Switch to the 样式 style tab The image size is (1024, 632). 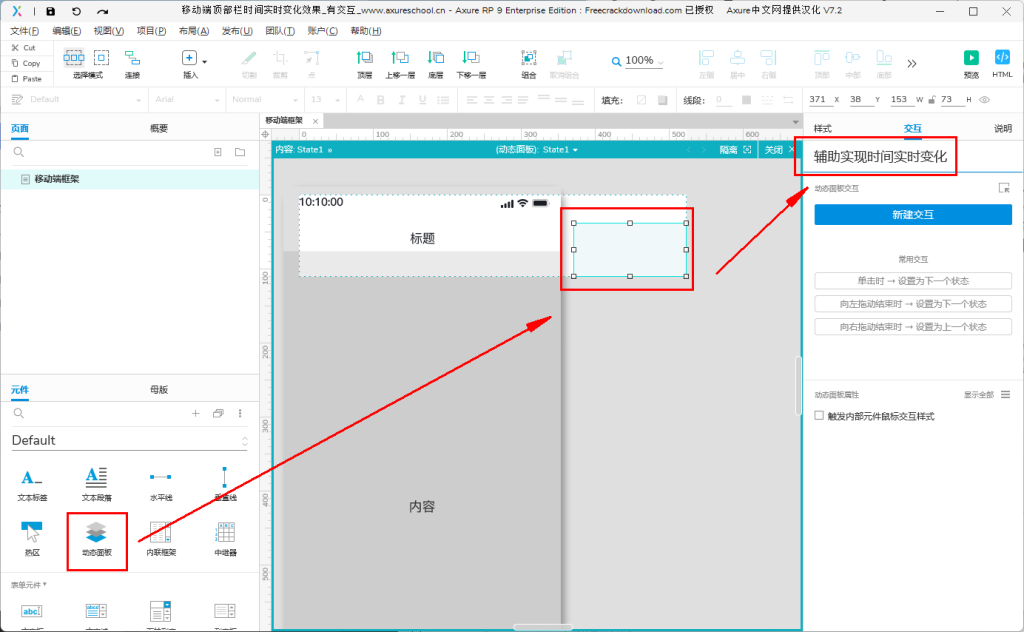822,128
